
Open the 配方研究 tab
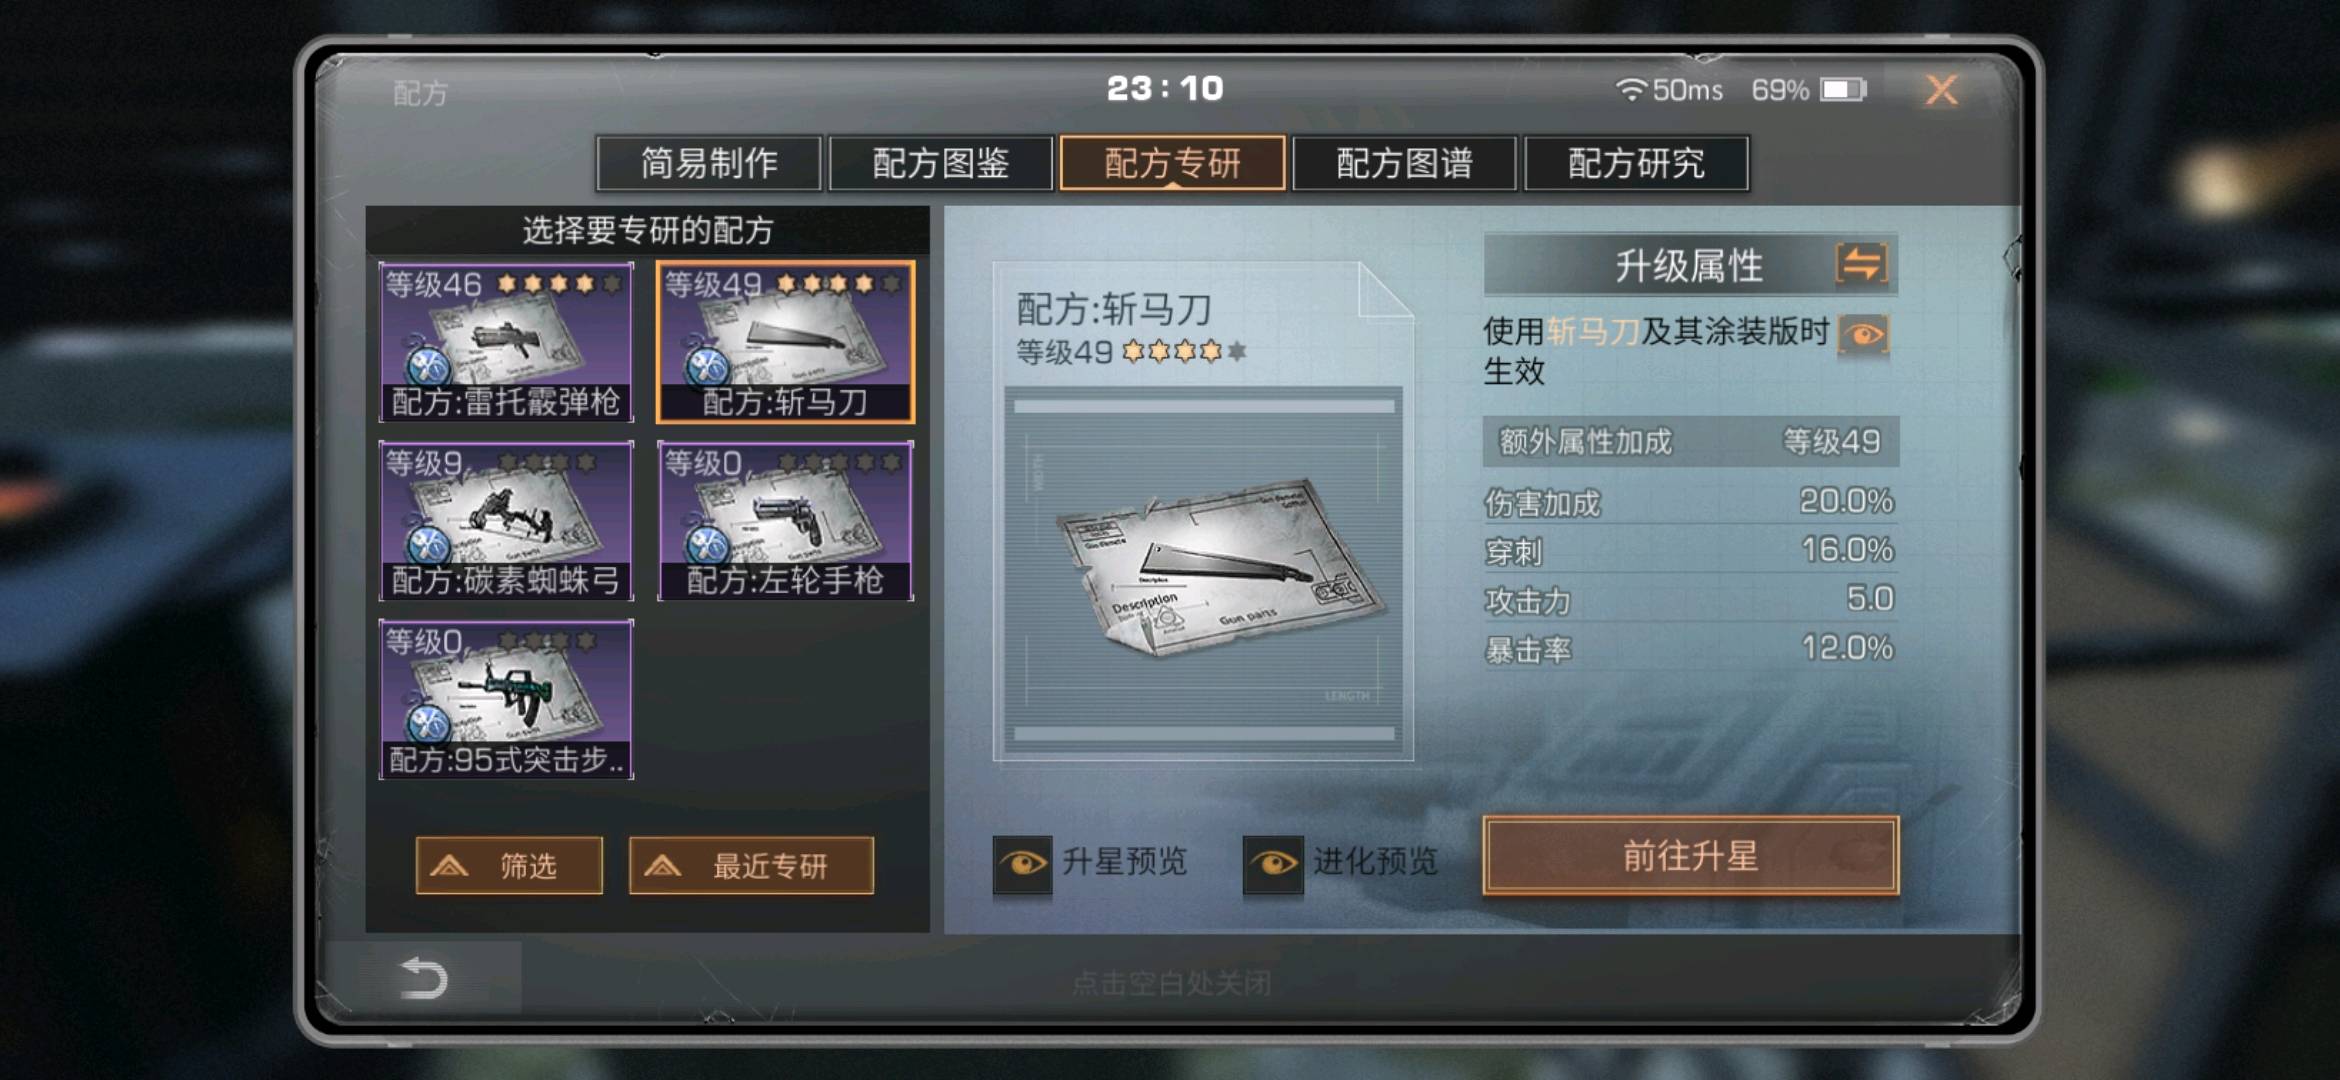(1636, 163)
